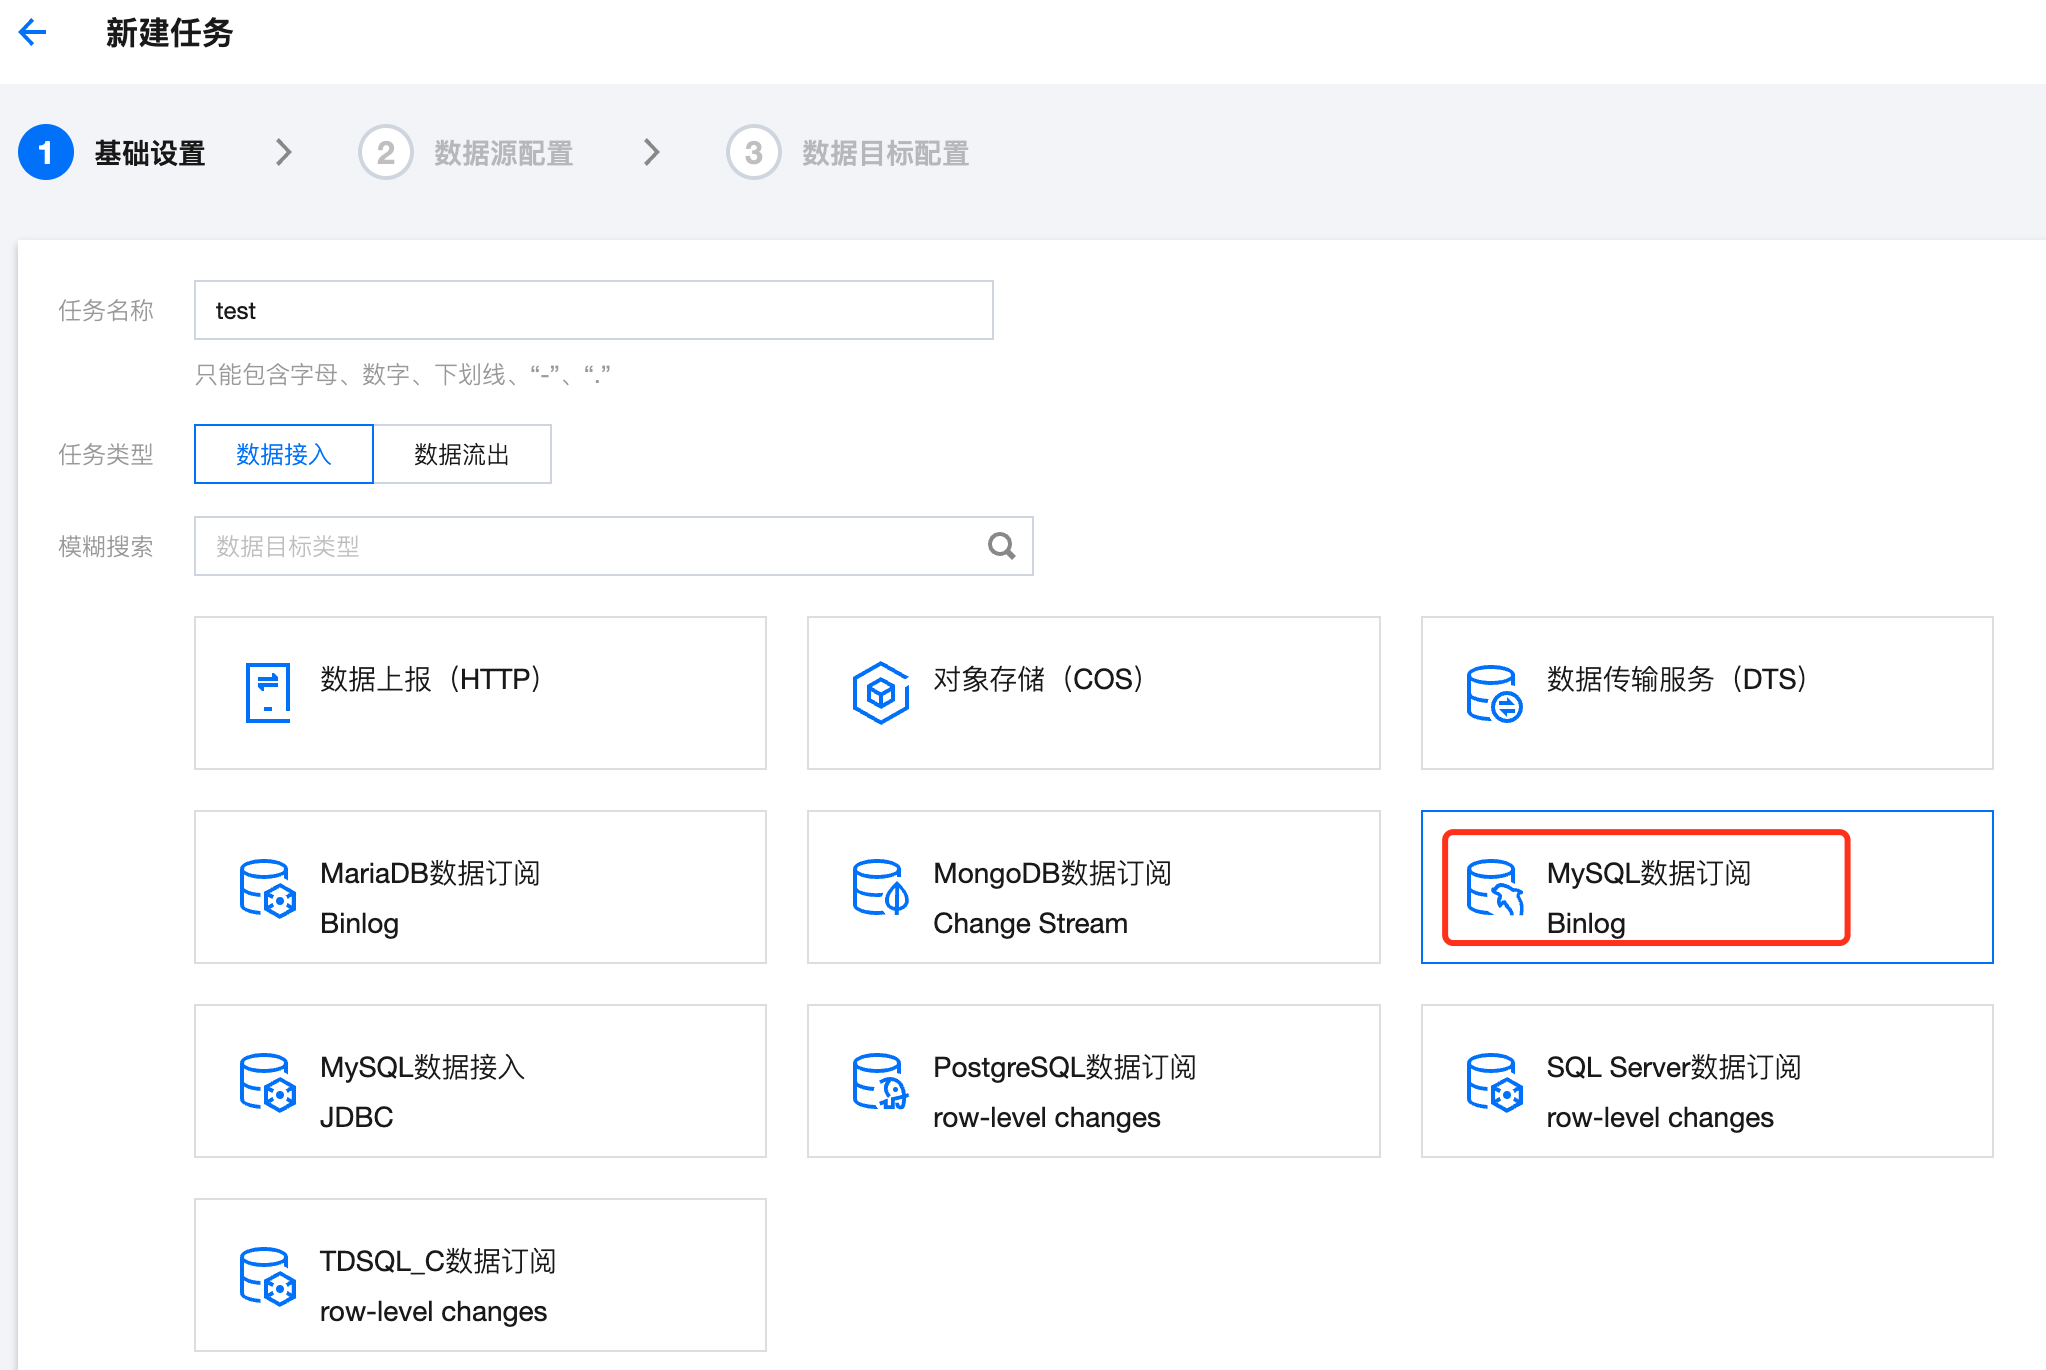Choose MySQL数据接入 JDBC card
2046x1370 pixels.
[x=481, y=1081]
